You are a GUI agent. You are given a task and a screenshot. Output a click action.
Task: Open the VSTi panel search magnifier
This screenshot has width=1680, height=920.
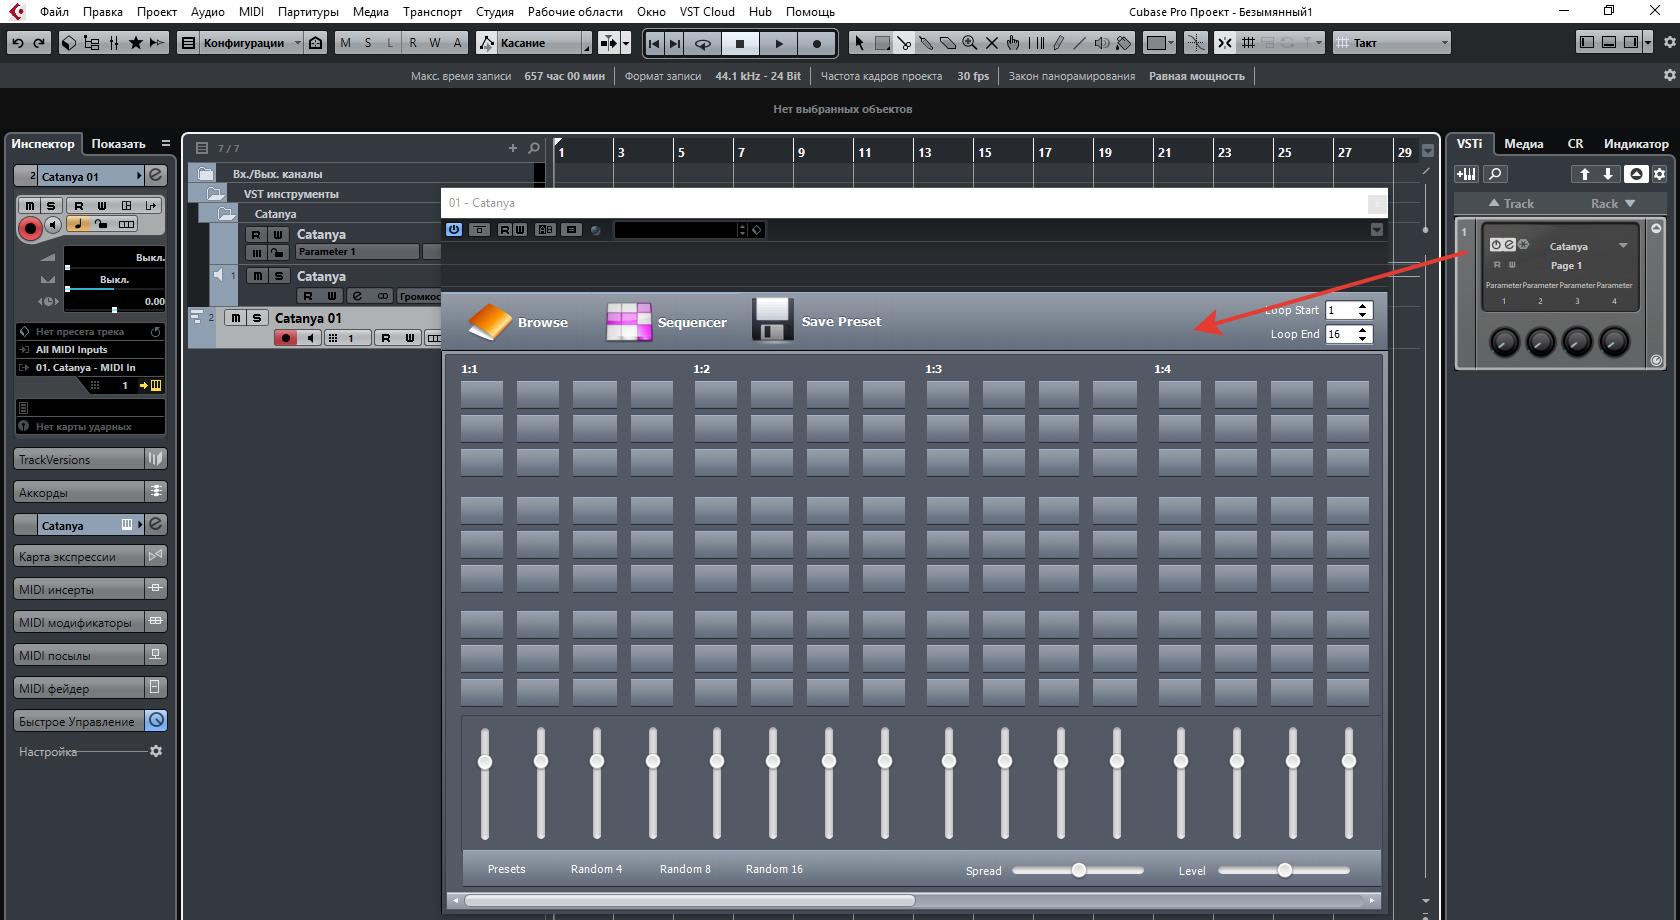click(x=1495, y=174)
